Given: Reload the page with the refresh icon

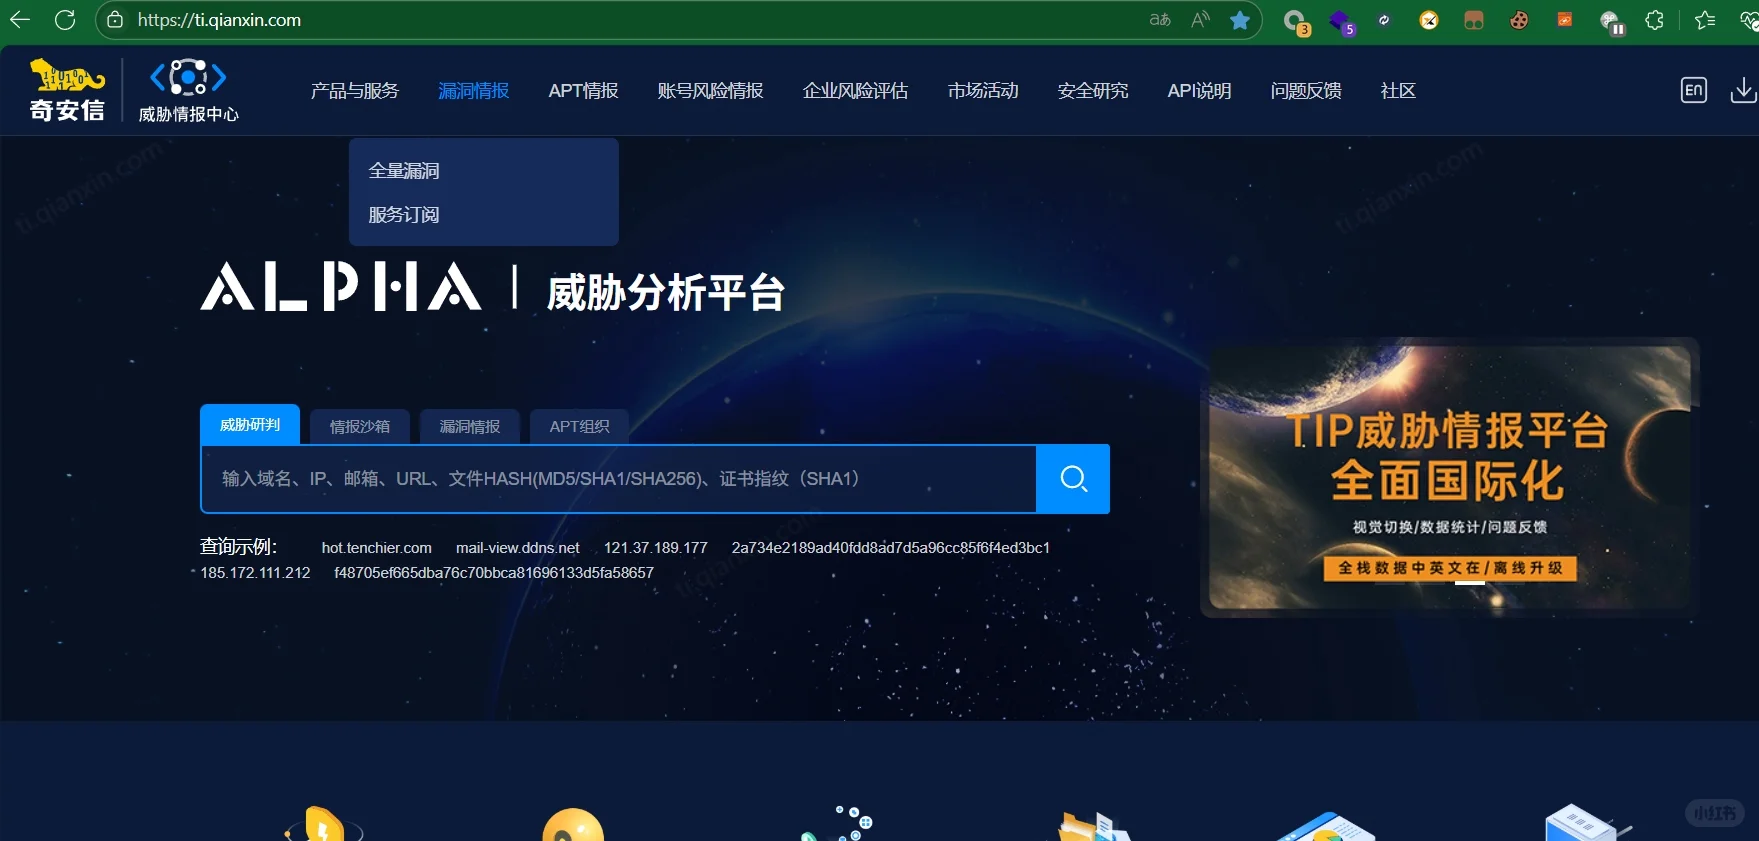Looking at the screenshot, I should pos(65,20).
